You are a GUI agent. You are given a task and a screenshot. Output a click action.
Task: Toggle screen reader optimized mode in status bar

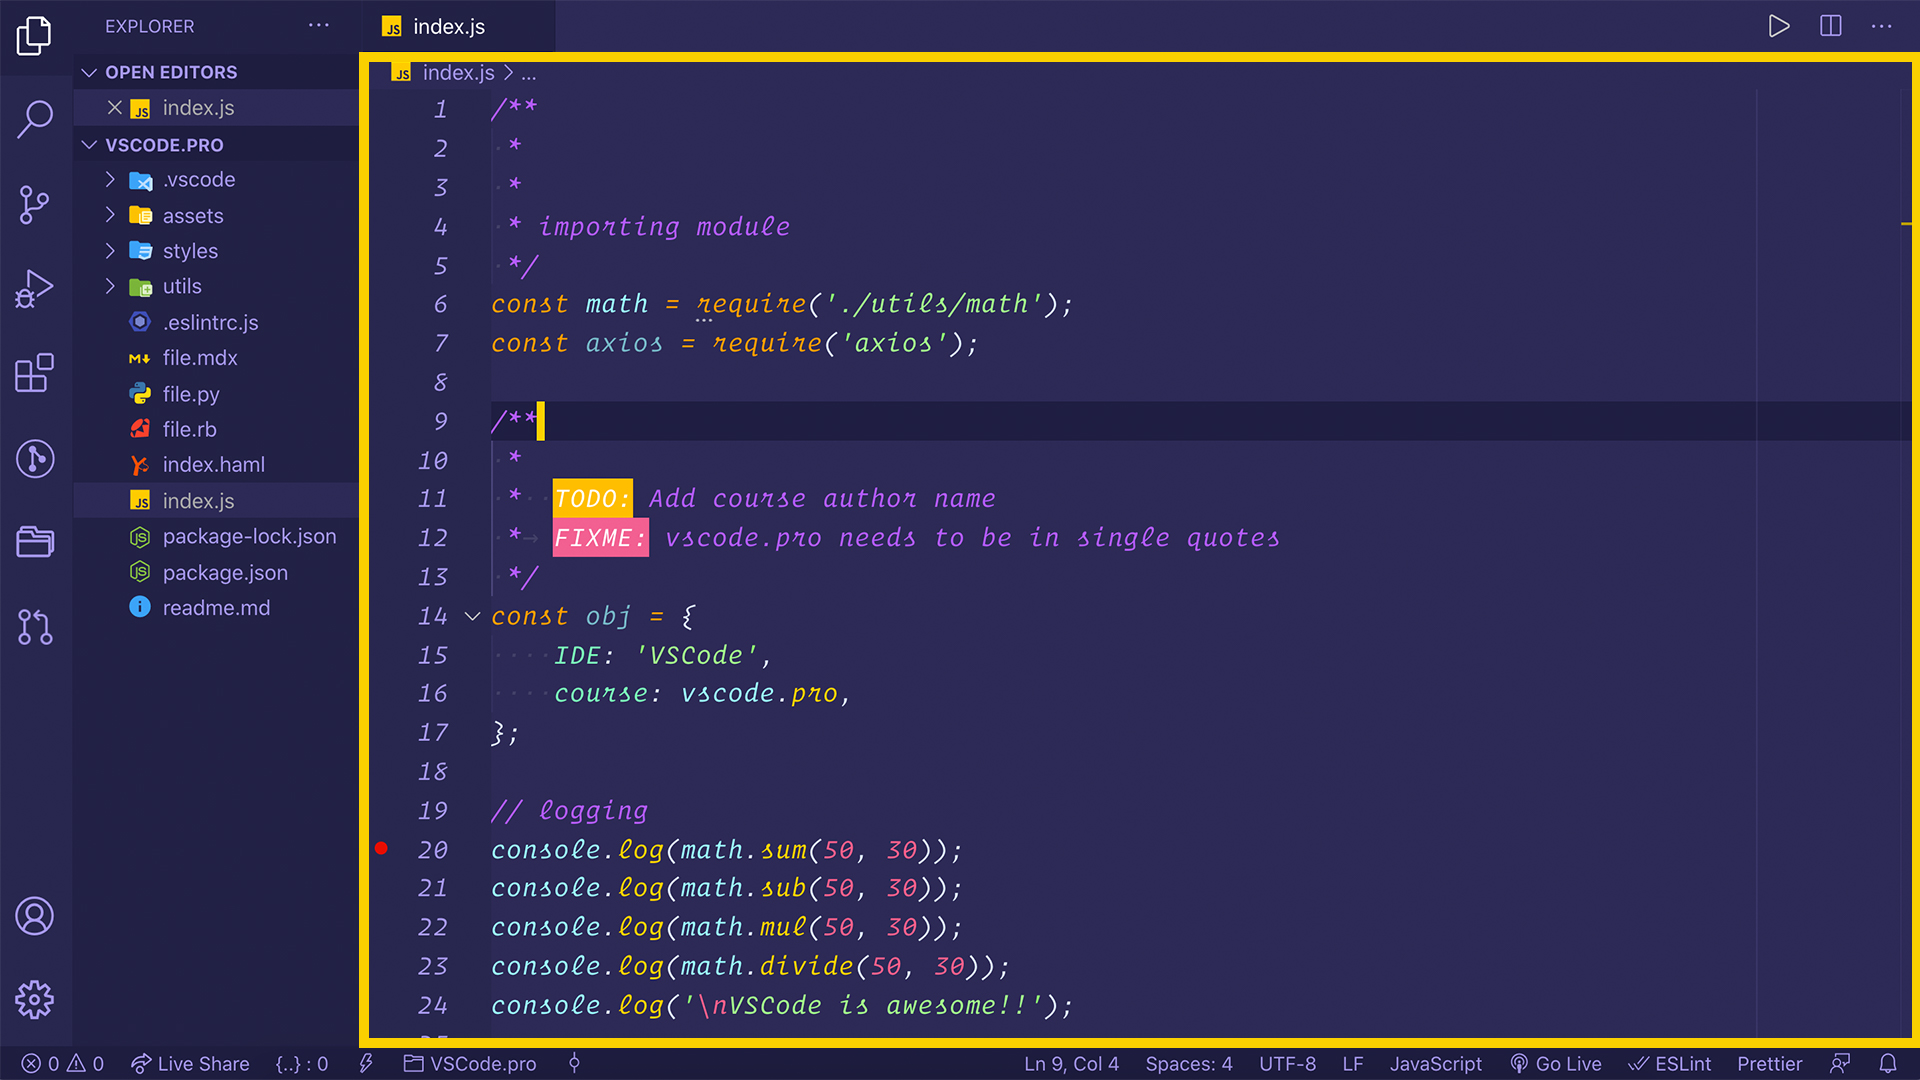(1841, 1063)
